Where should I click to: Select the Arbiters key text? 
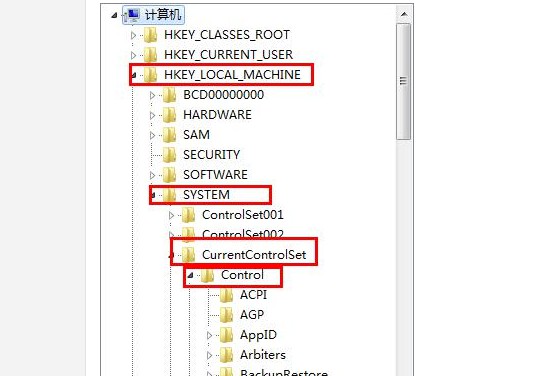pos(263,355)
